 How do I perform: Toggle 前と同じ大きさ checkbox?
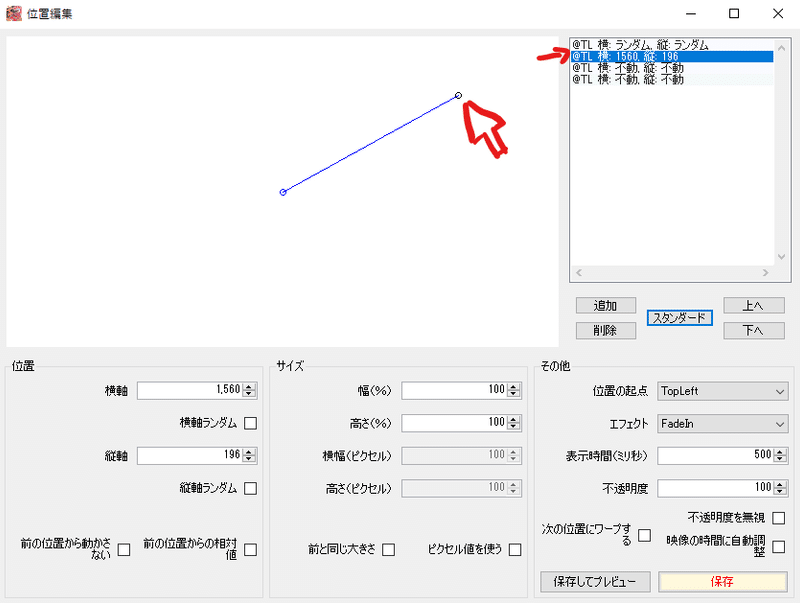389,550
